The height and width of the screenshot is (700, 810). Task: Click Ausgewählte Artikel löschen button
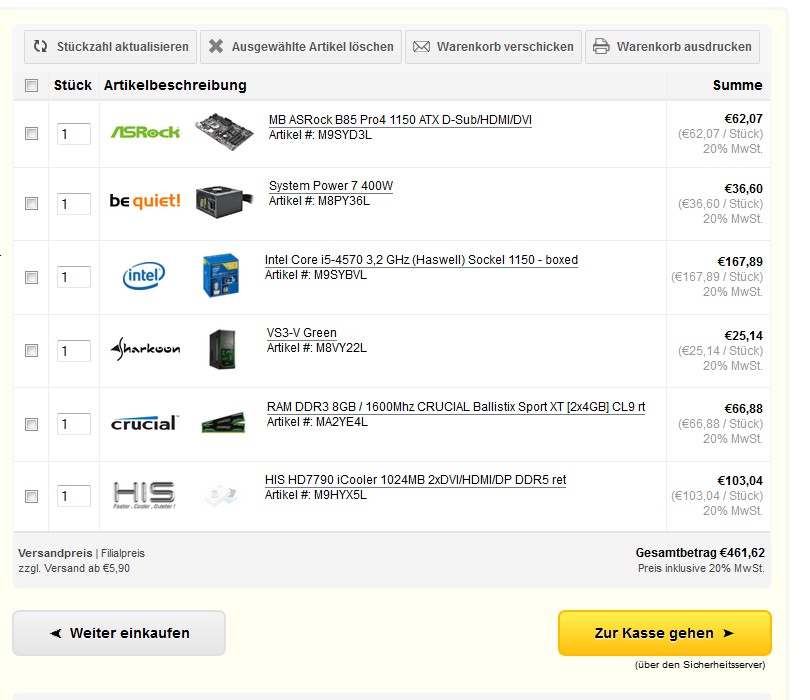point(301,47)
